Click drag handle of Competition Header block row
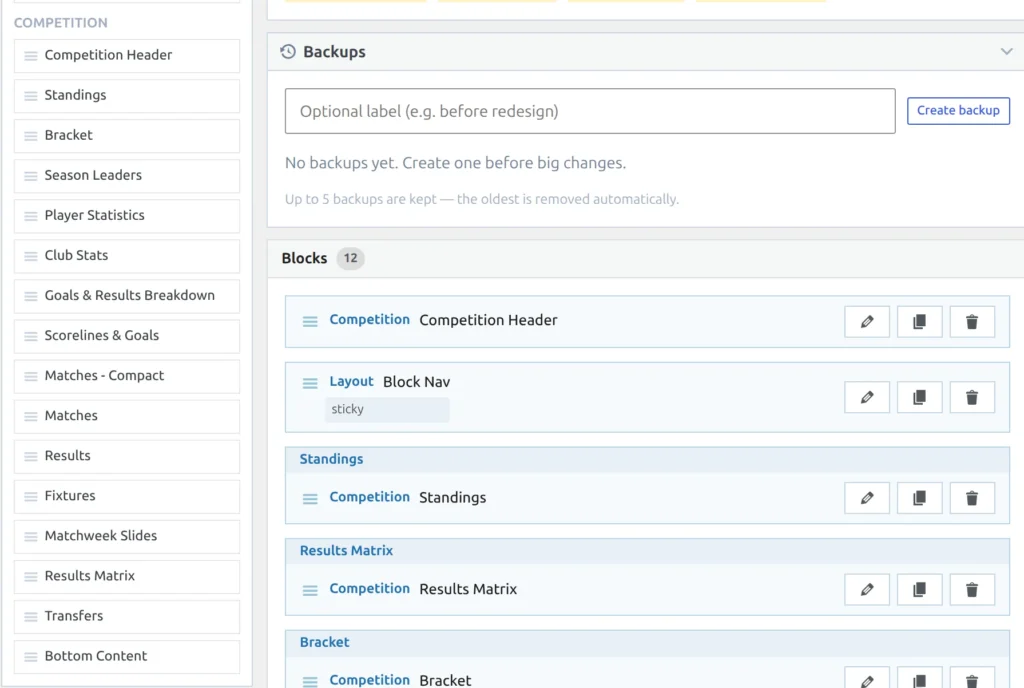 [310, 321]
